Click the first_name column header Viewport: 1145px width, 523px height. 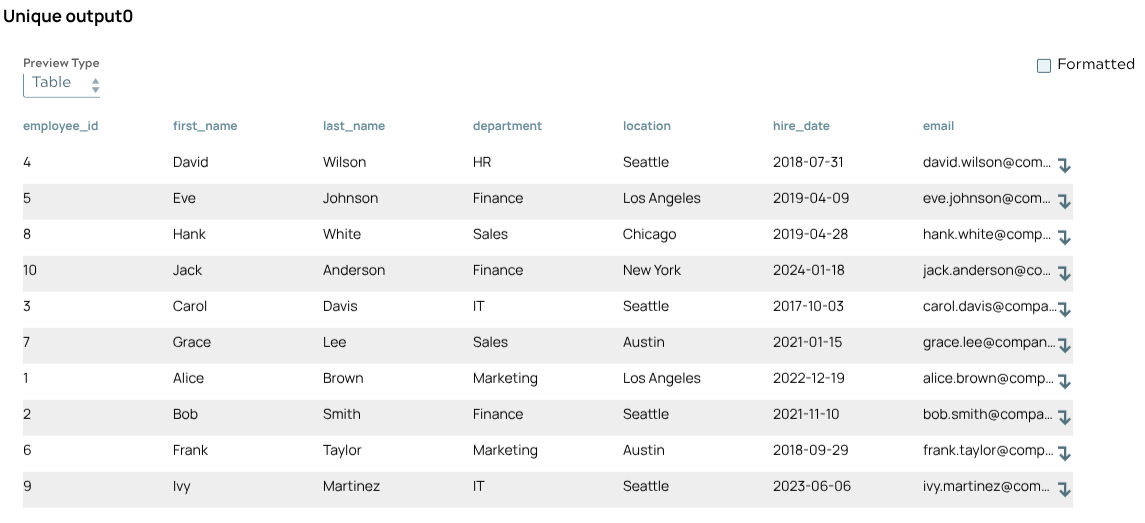pos(204,126)
